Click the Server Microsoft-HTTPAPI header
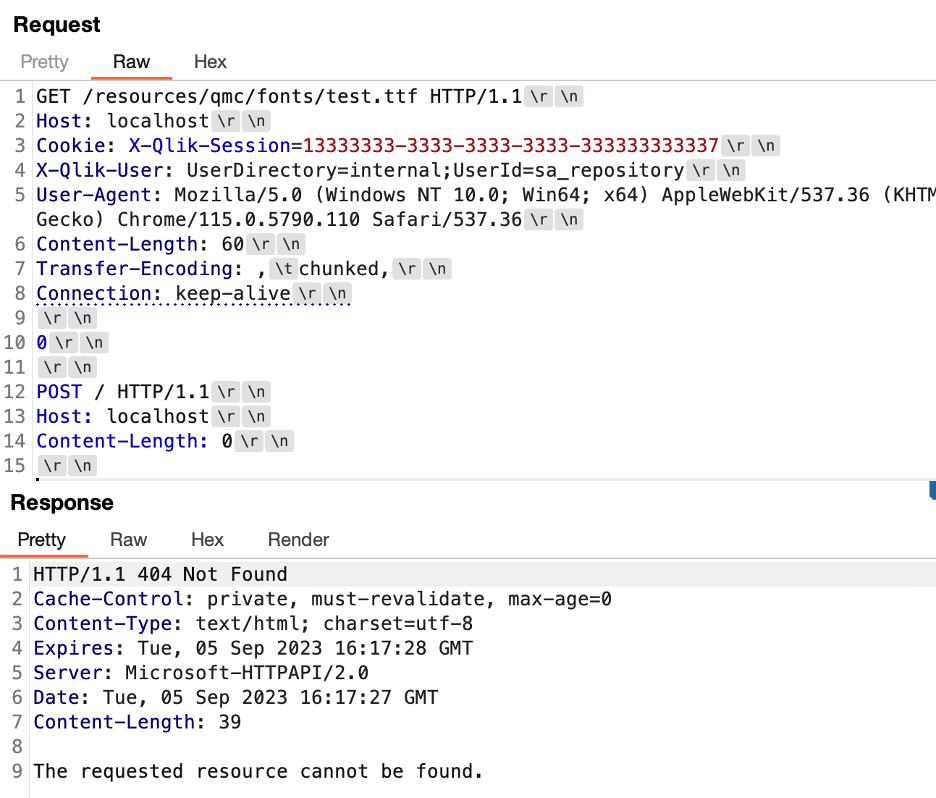 pos(201,673)
